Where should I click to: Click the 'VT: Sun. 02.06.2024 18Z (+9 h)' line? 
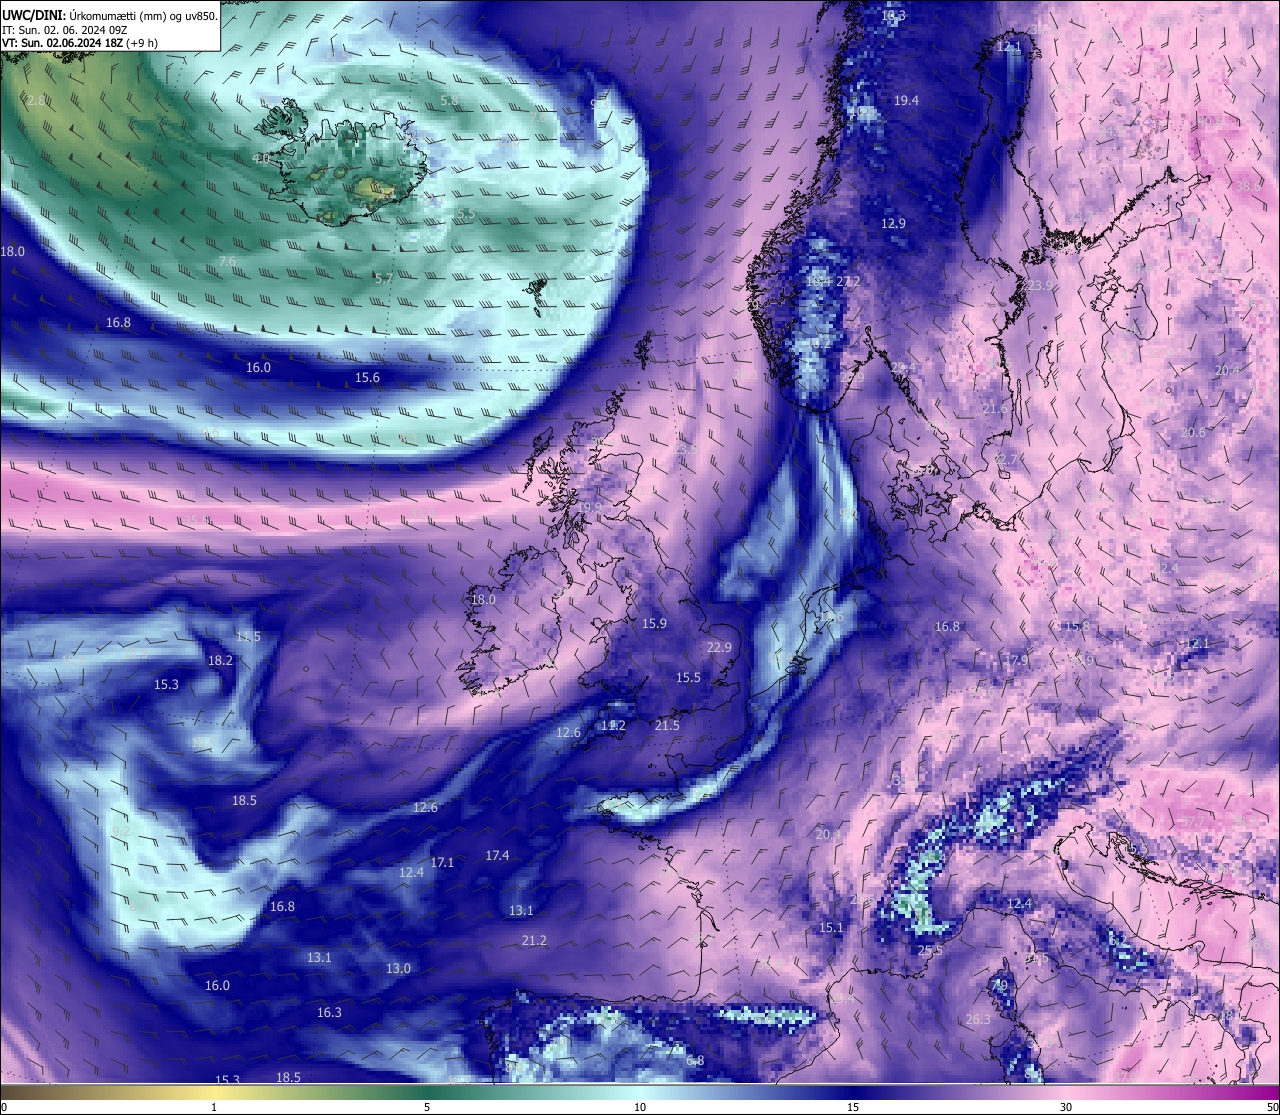(x=80, y=43)
